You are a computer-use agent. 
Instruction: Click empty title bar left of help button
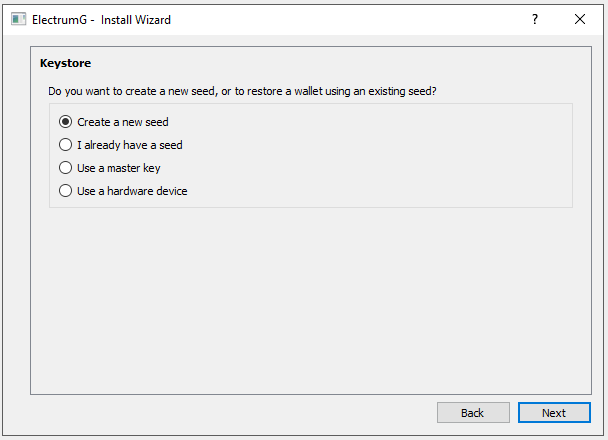[350, 19]
